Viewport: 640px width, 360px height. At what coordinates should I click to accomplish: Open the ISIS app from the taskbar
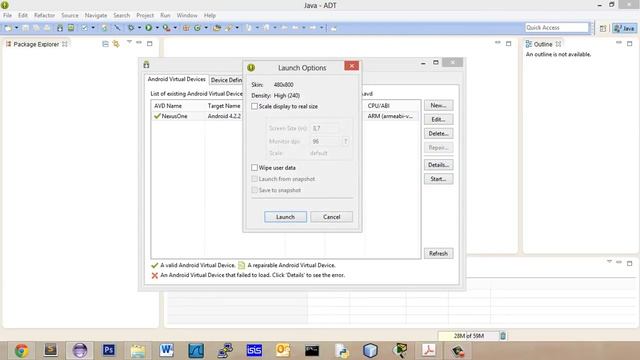(x=254, y=351)
